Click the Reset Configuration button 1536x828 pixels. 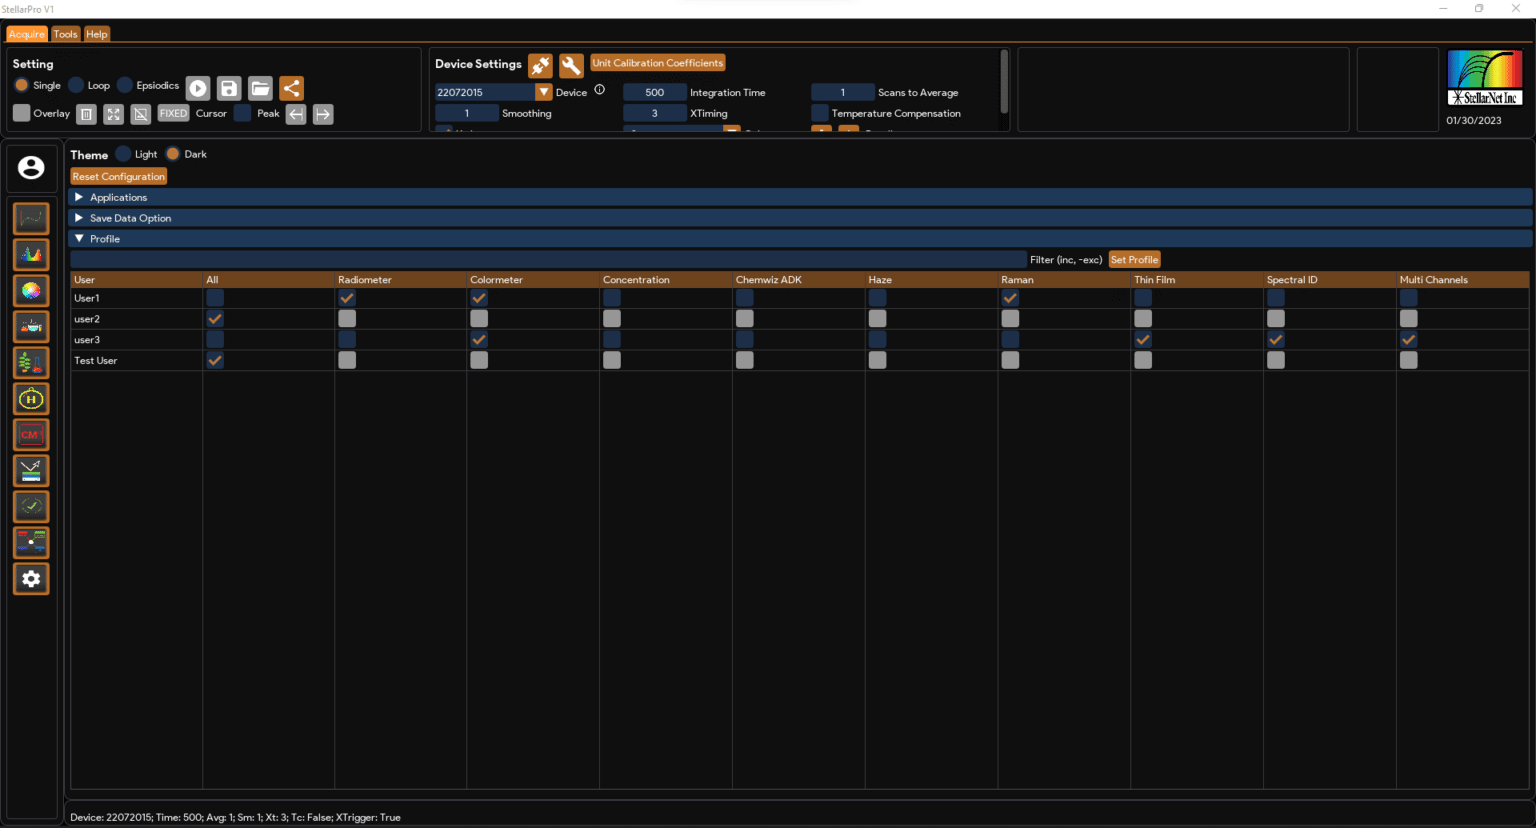[x=118, y=176]
